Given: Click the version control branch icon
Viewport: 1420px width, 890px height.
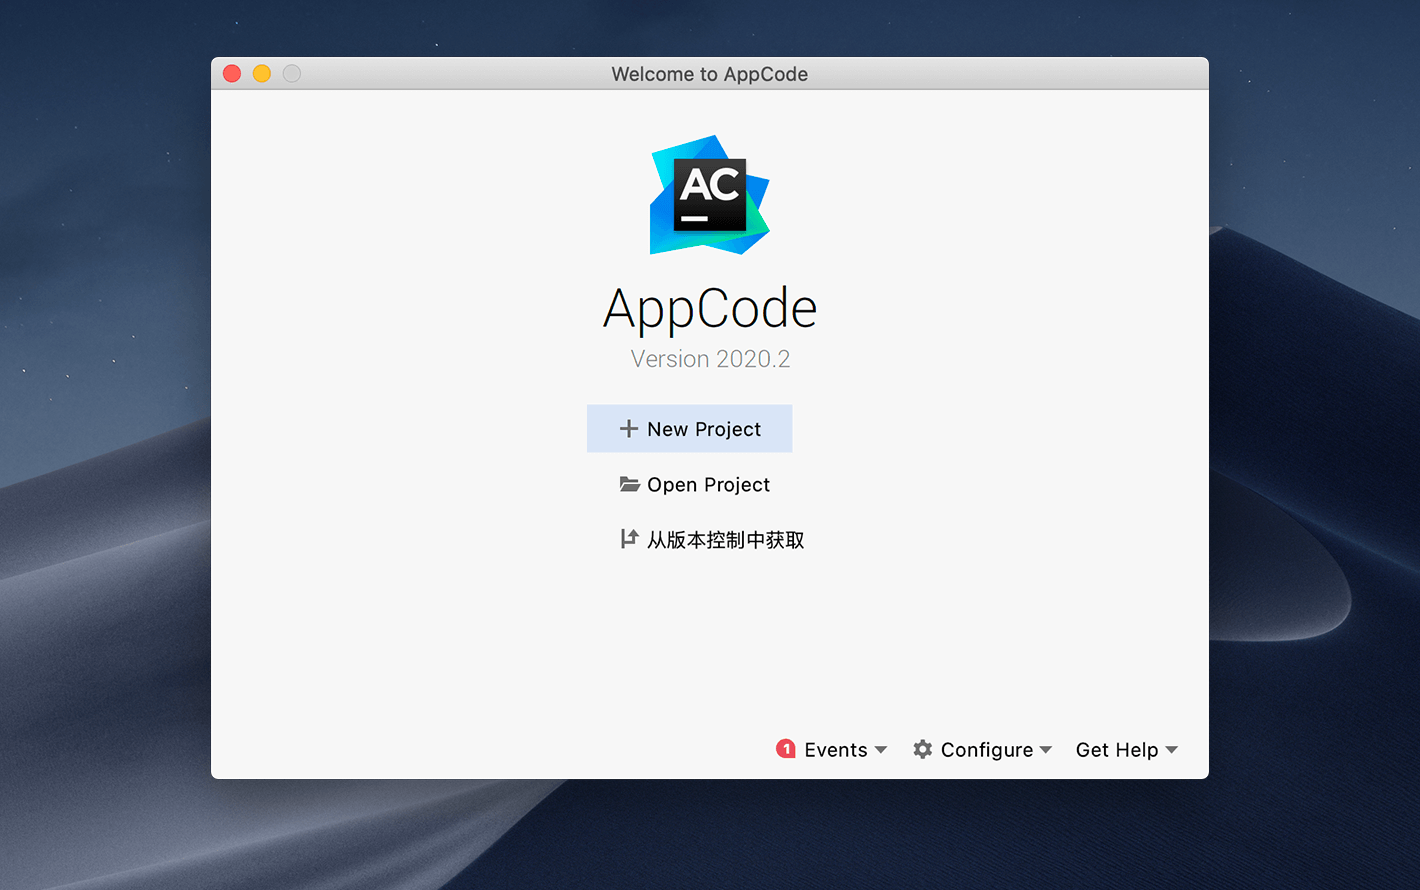Looking at the screenshot, I should (629, 539).
